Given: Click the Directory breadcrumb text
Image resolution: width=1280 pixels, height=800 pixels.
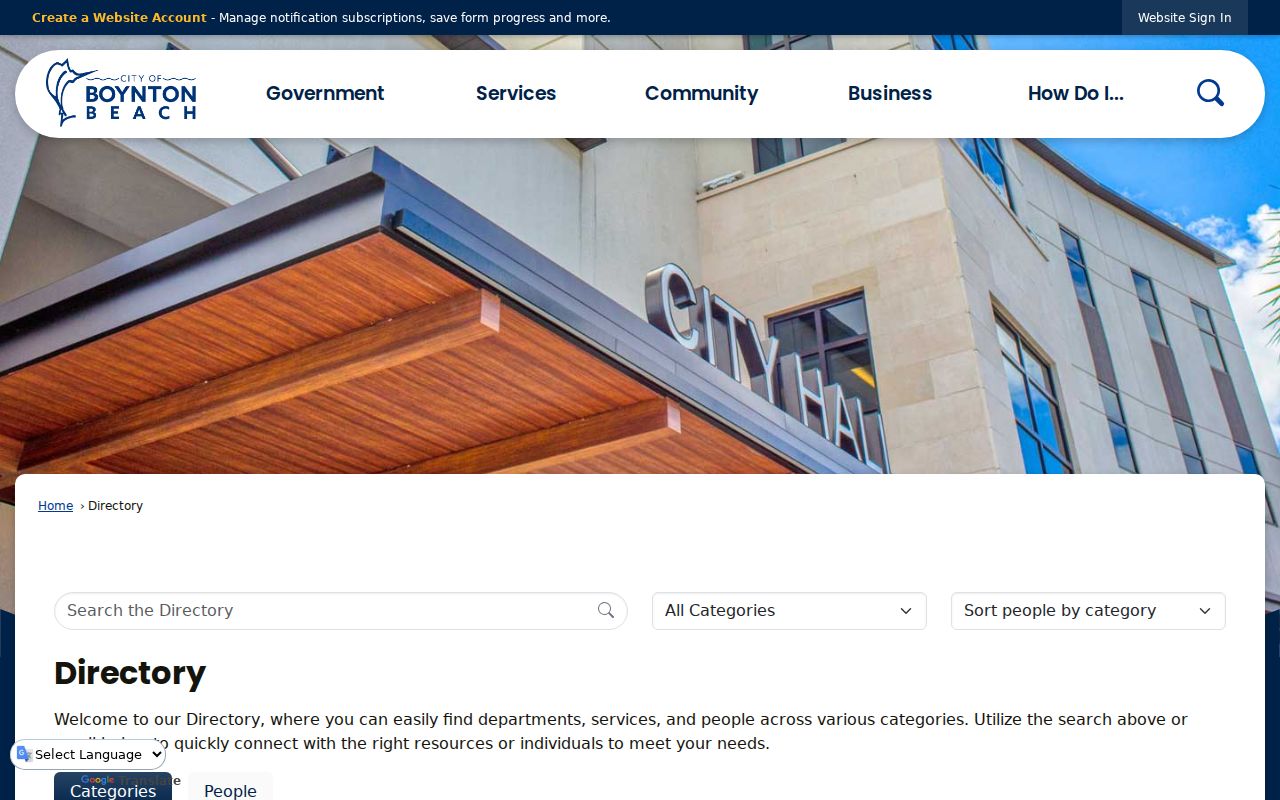Looking at the screenshot, I should click(x=115, y=506).
